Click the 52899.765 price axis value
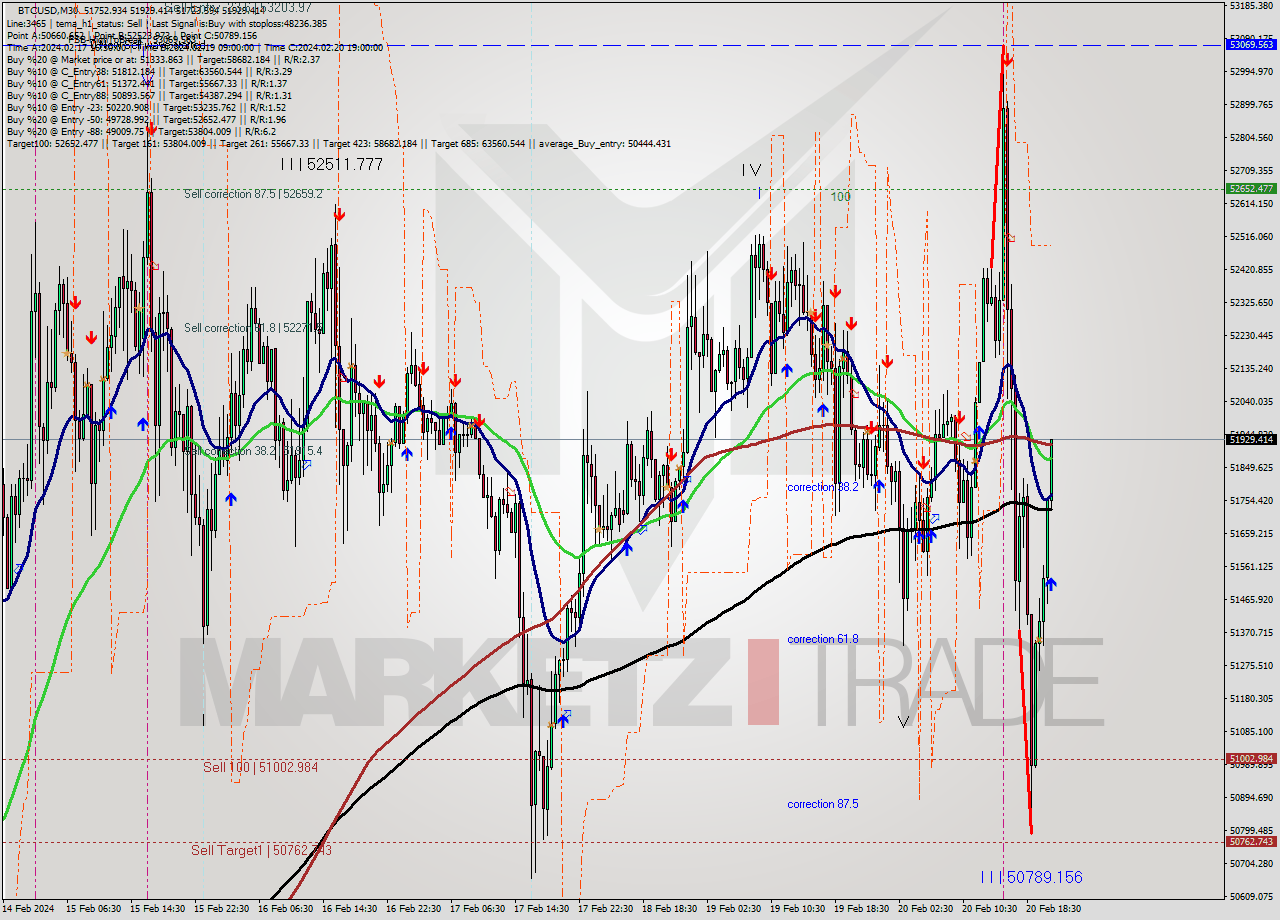Screen dimensions: 1280x920 [1251, 105]
